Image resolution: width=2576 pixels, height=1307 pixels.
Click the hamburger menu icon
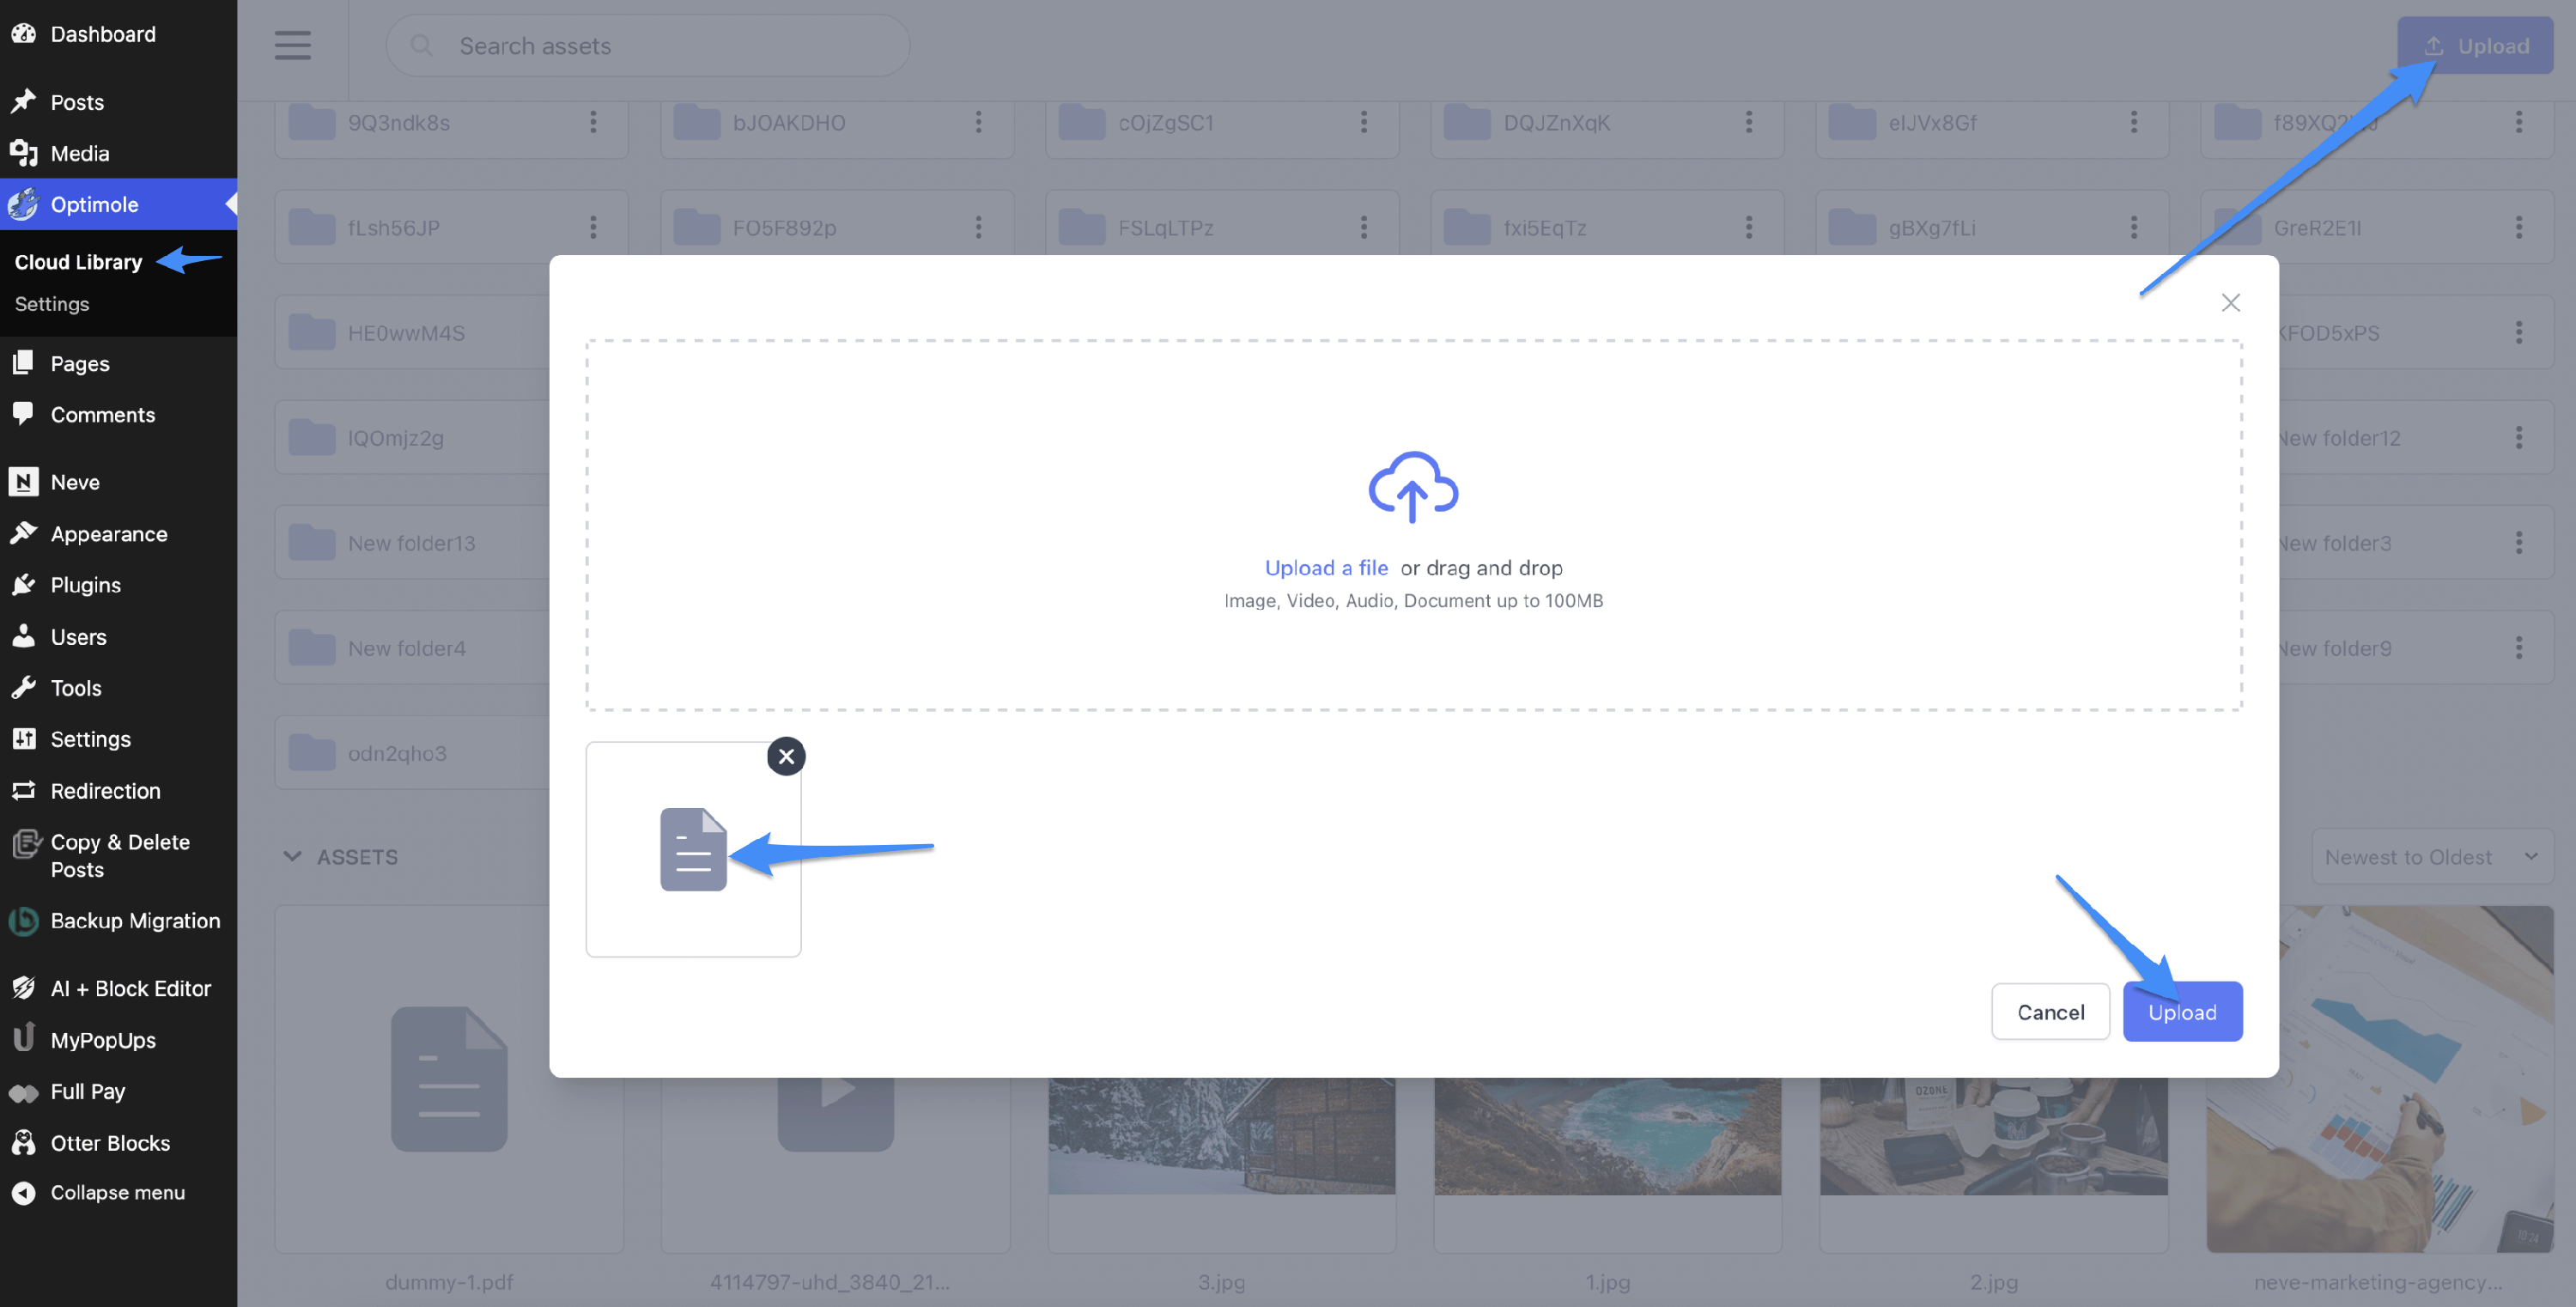293,46
